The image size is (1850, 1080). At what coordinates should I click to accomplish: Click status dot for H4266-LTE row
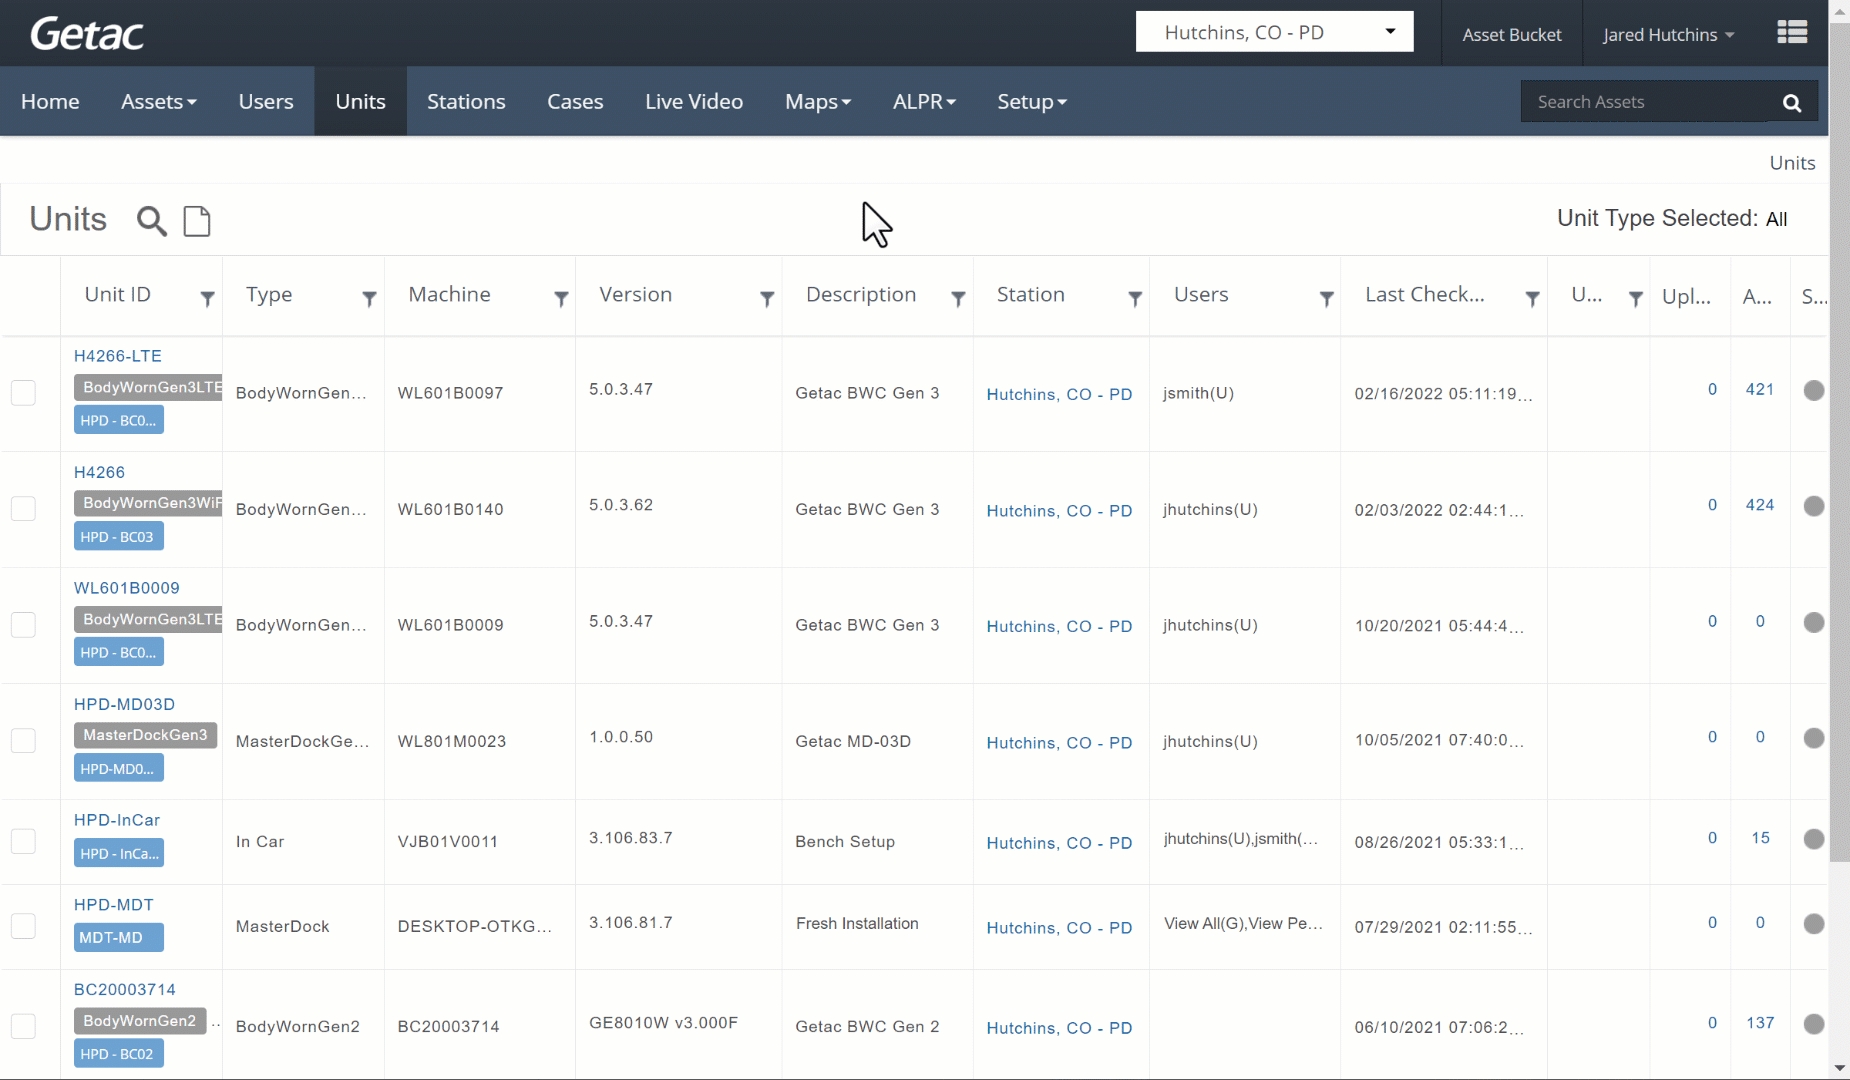pyautogui.click(x=1813, y=390)
